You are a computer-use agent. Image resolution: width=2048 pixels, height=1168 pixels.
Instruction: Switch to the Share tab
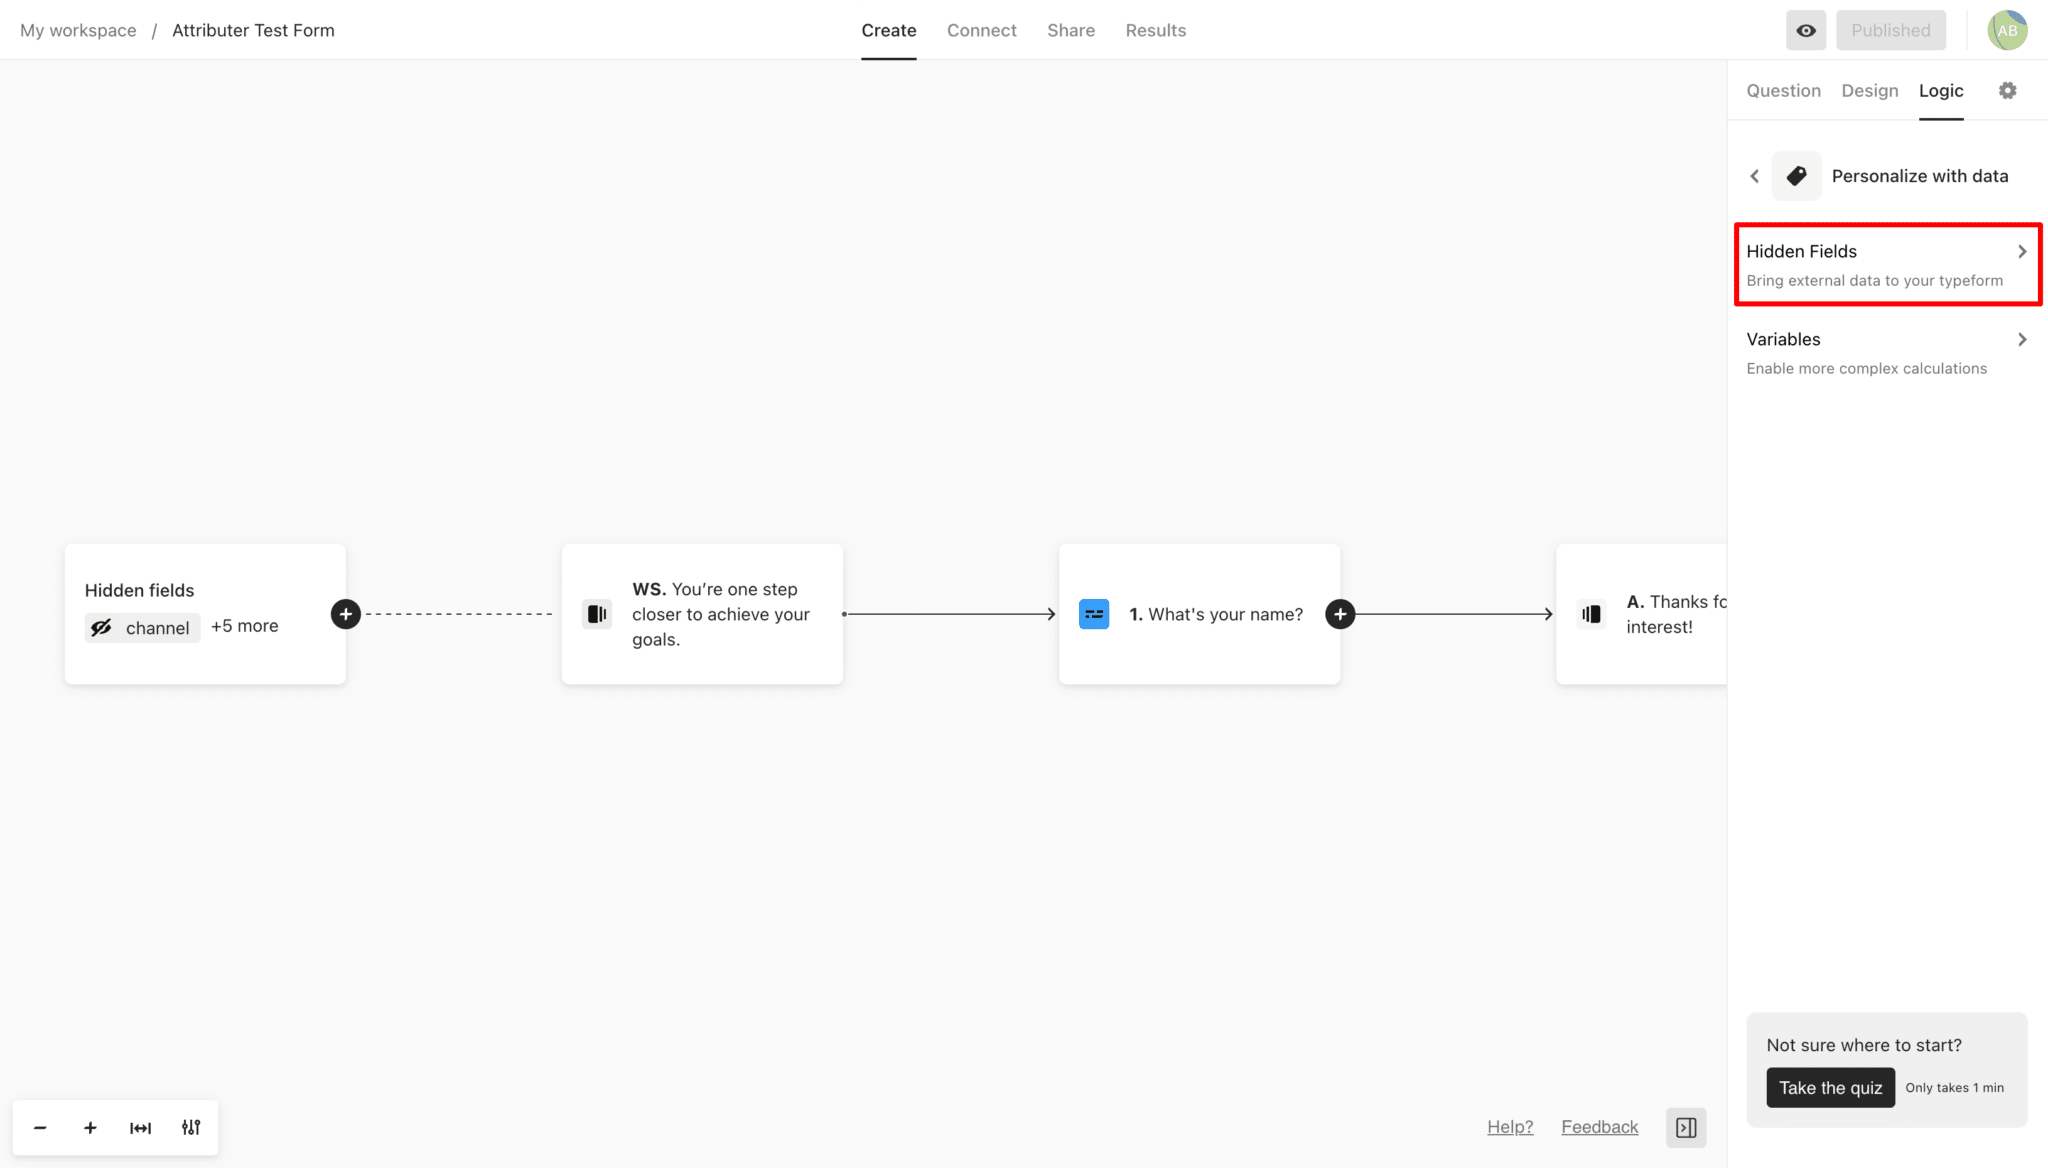pyautogui.click(x=1071, y=30)
